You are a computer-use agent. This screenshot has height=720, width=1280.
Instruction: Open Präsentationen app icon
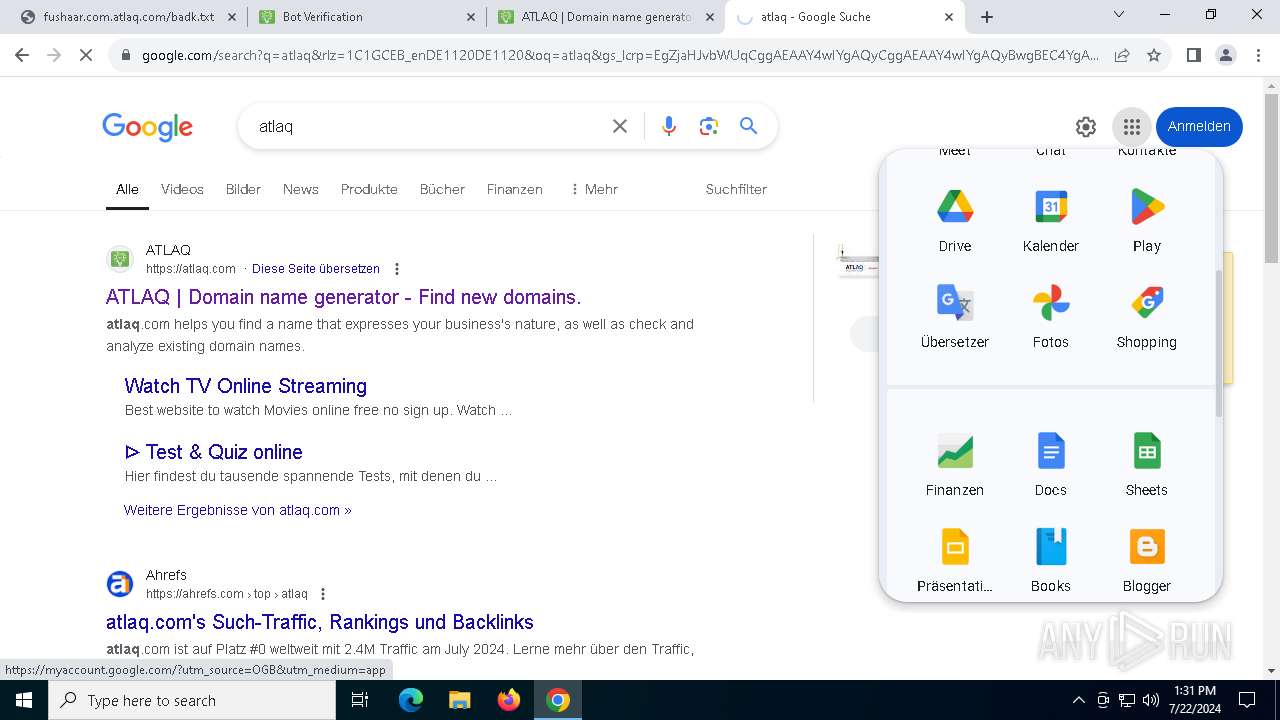coord(955,560)
